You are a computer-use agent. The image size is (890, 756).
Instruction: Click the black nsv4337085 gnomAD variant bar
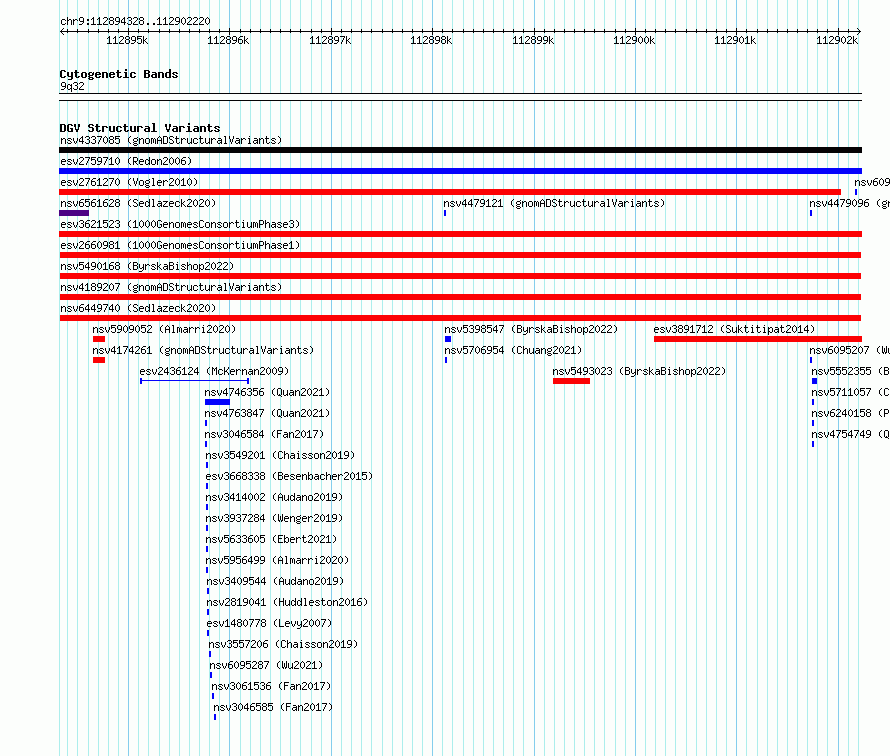click(460, 150)
